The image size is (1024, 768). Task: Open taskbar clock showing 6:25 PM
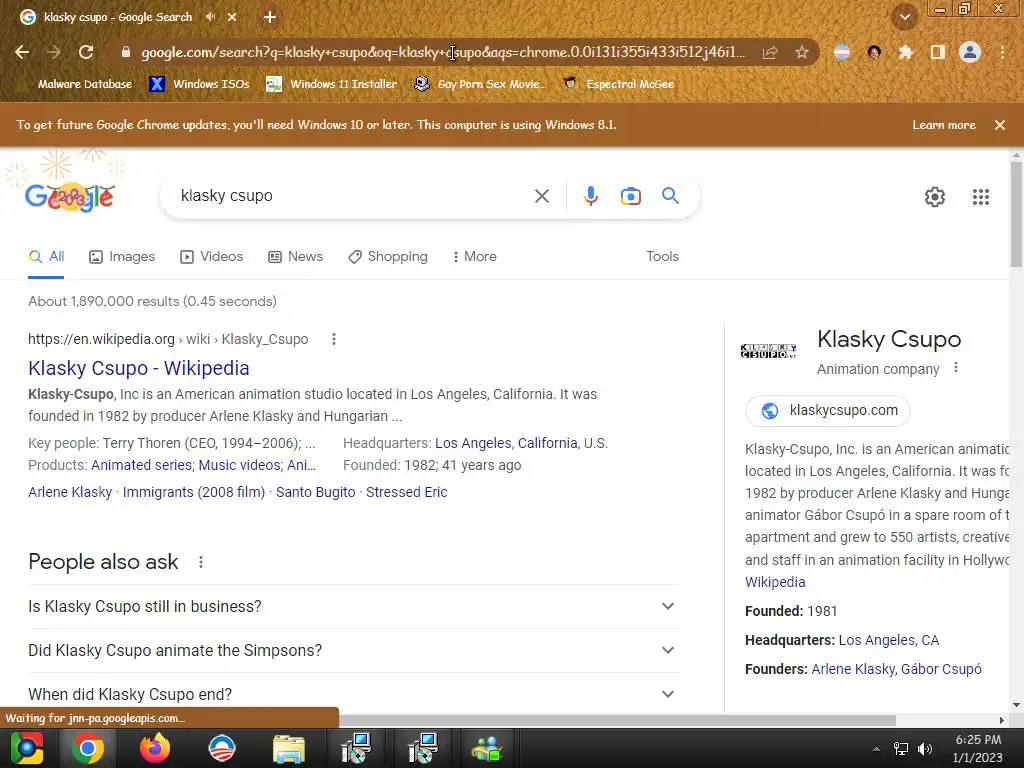pyautogui.click(x=978, y=748)
